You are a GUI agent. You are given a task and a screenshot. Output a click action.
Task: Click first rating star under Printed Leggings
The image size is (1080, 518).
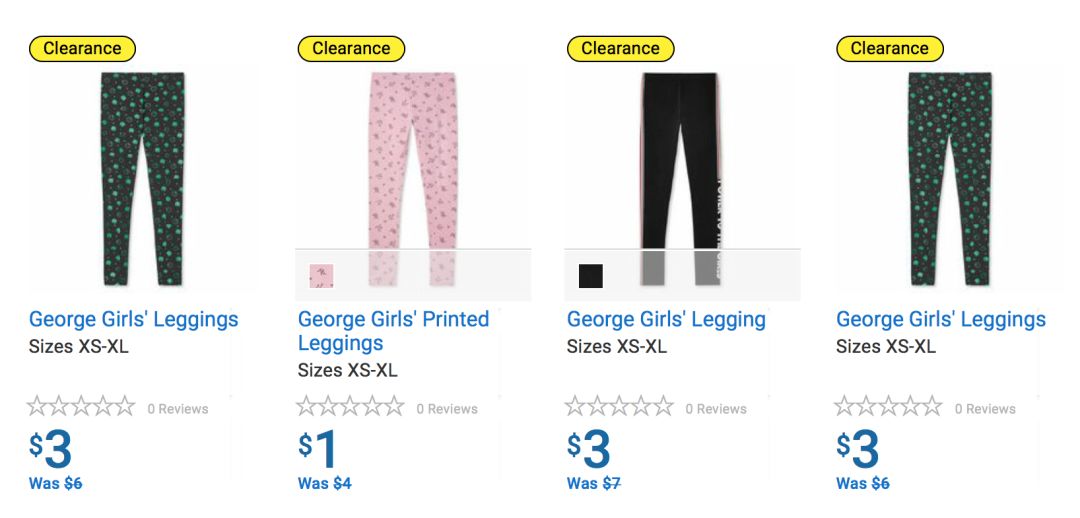307,407
